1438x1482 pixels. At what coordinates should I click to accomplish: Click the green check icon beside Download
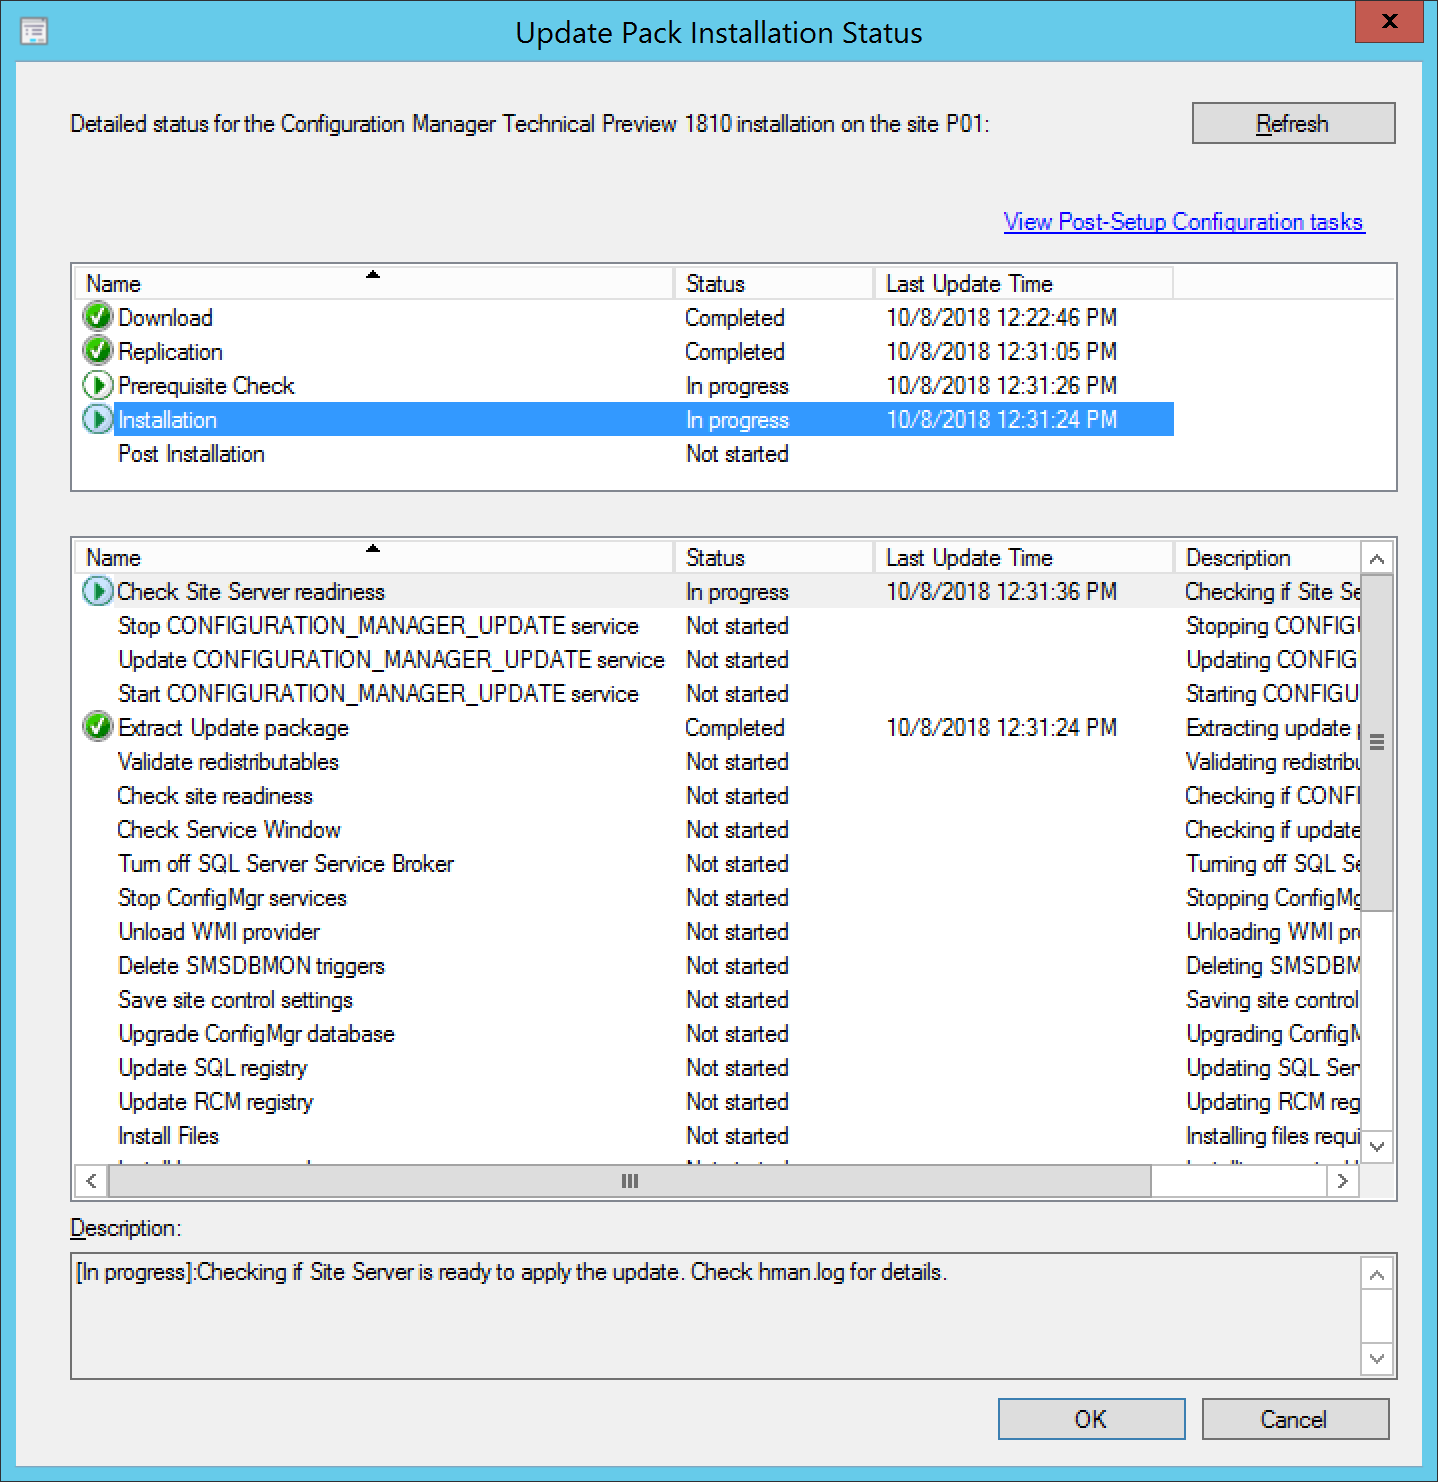97,318
